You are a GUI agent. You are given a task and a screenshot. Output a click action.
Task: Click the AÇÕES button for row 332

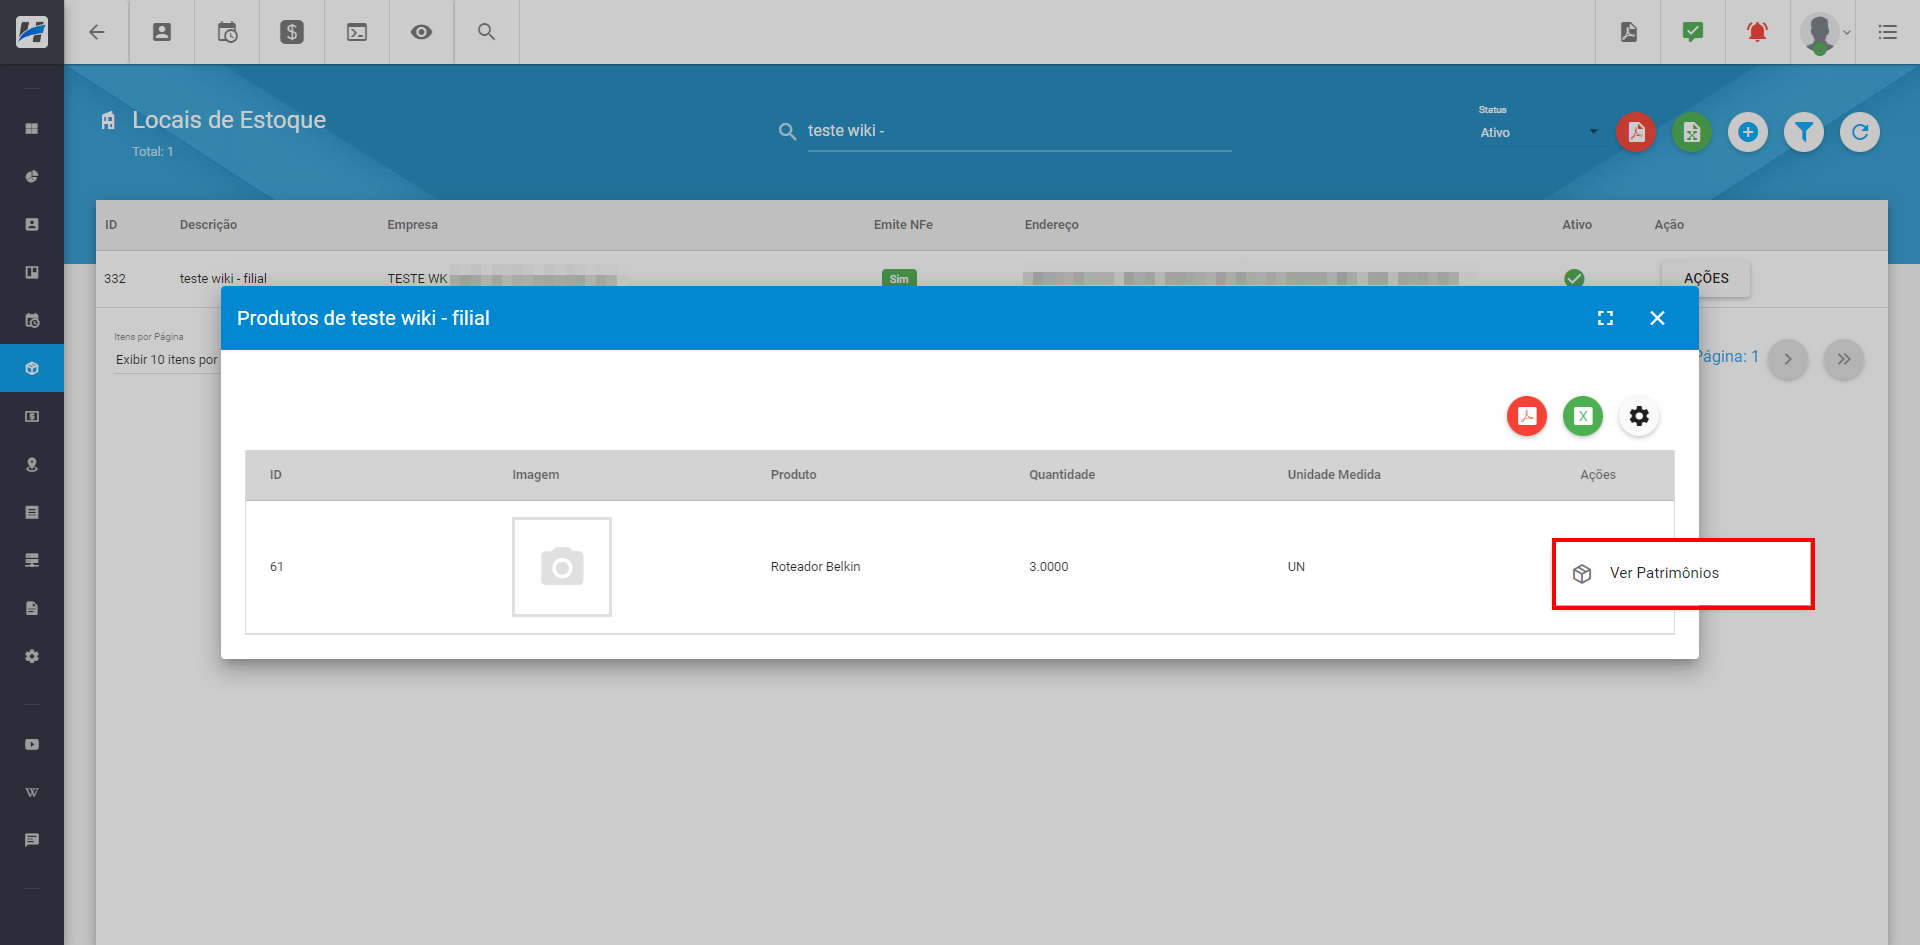click(1706, 278)
